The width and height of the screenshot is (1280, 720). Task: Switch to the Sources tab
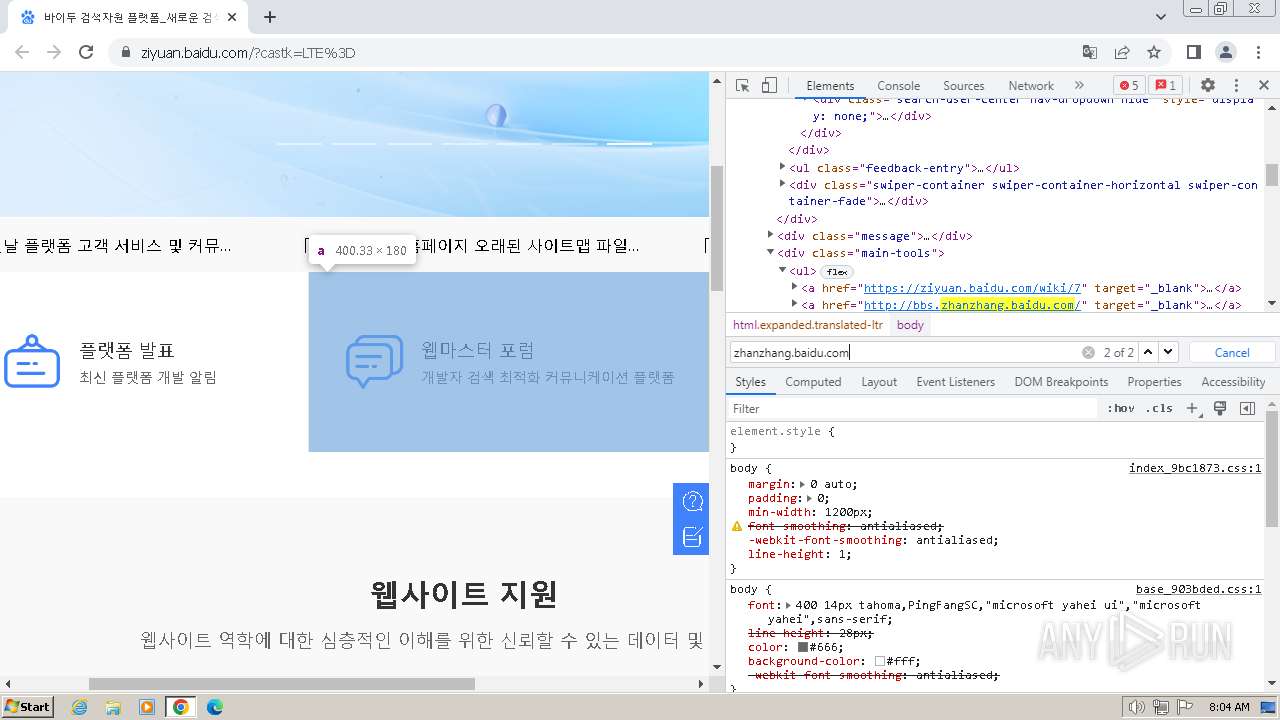point(963,85)
